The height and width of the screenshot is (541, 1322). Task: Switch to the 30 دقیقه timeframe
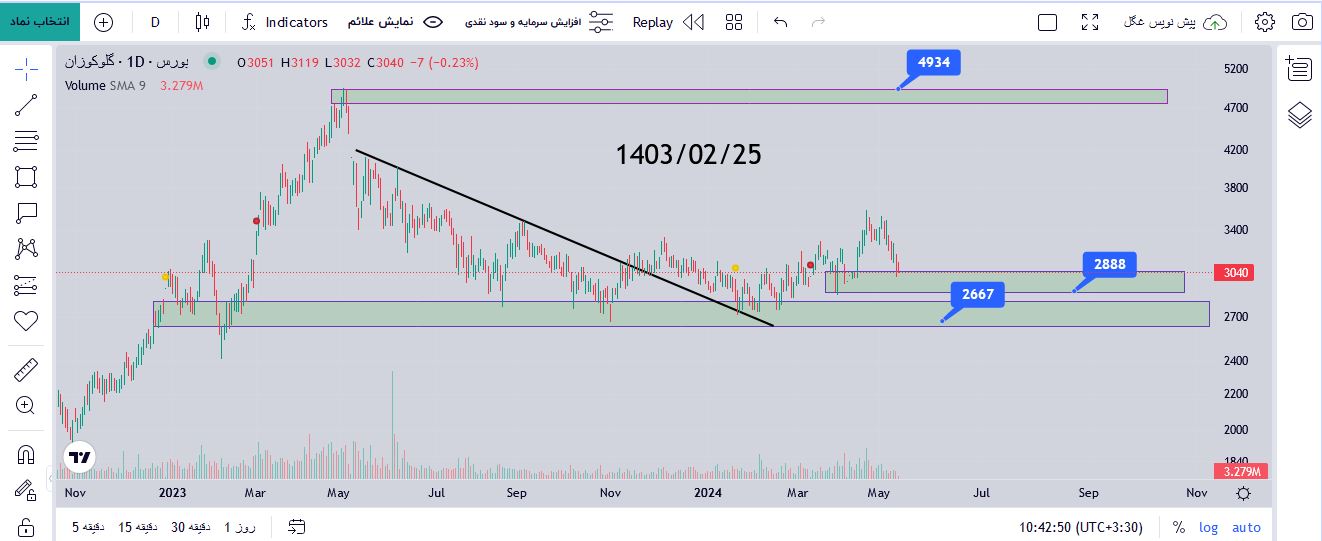(x=192, y=526)
